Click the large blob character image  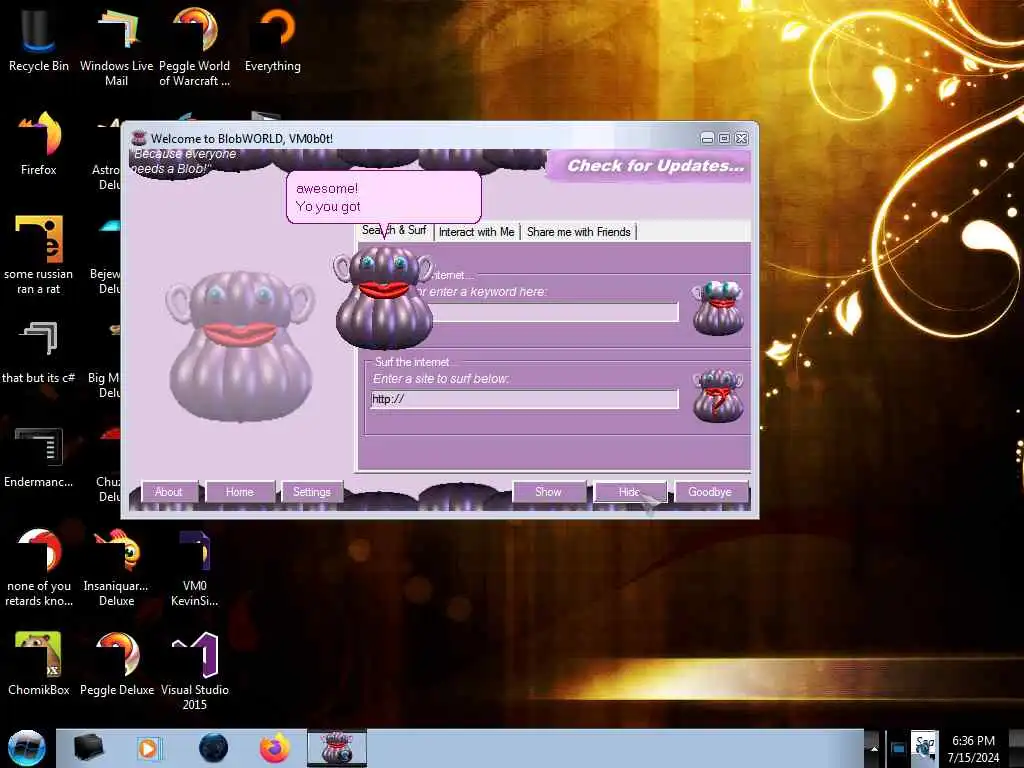240,346
